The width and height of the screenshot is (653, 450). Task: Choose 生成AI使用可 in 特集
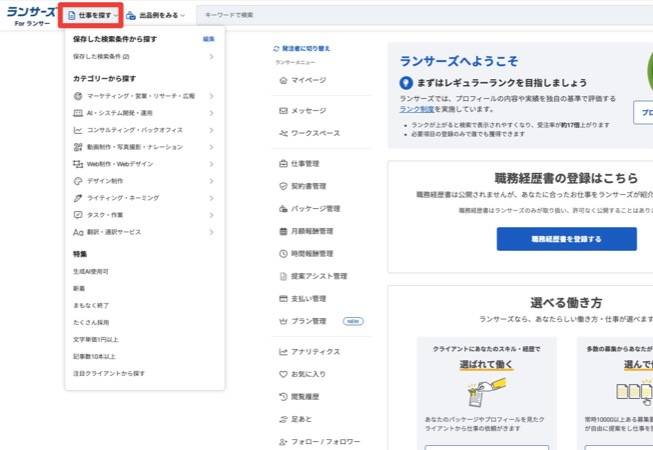[91, 271]
